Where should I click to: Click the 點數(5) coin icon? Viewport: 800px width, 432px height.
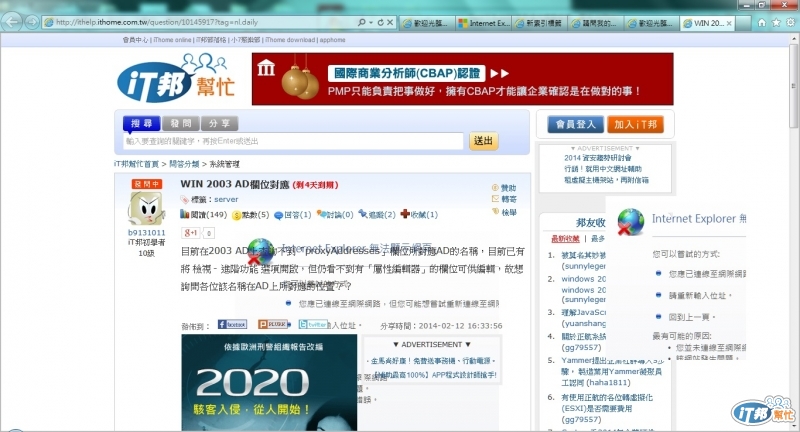click(x=236, y=215)
